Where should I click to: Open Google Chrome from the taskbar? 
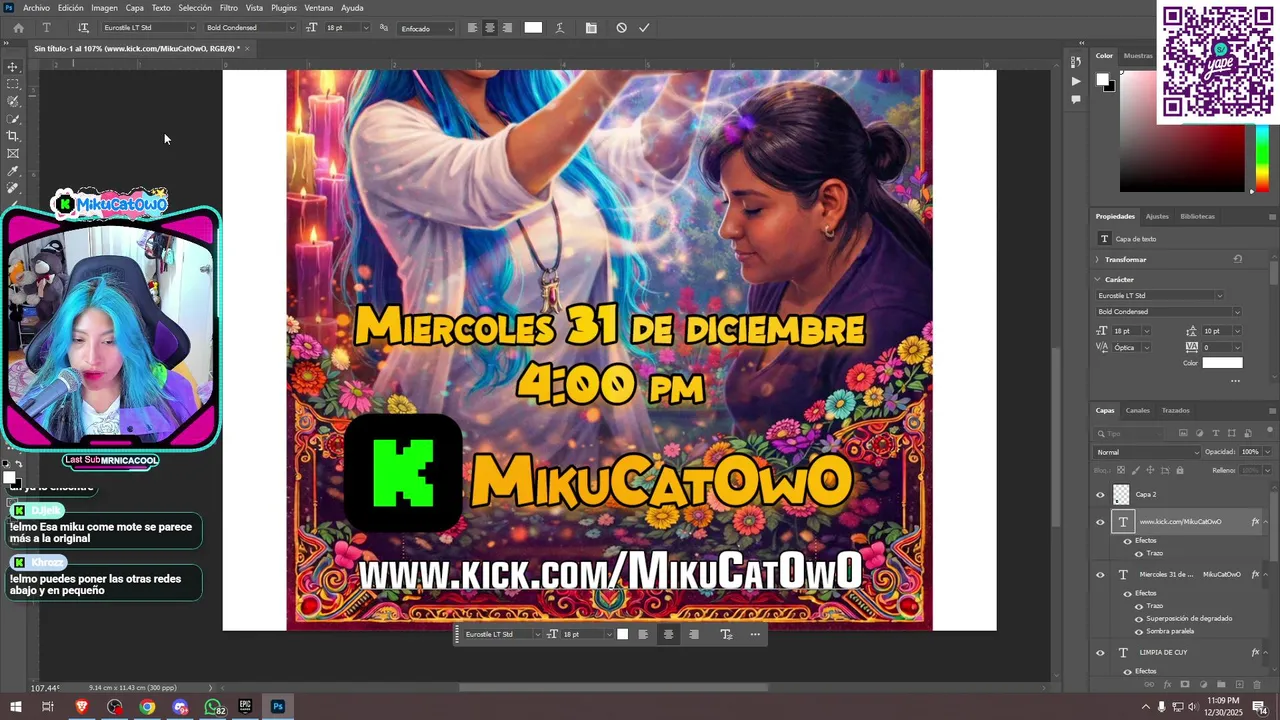pyautogui.click(x=147, y=707)
